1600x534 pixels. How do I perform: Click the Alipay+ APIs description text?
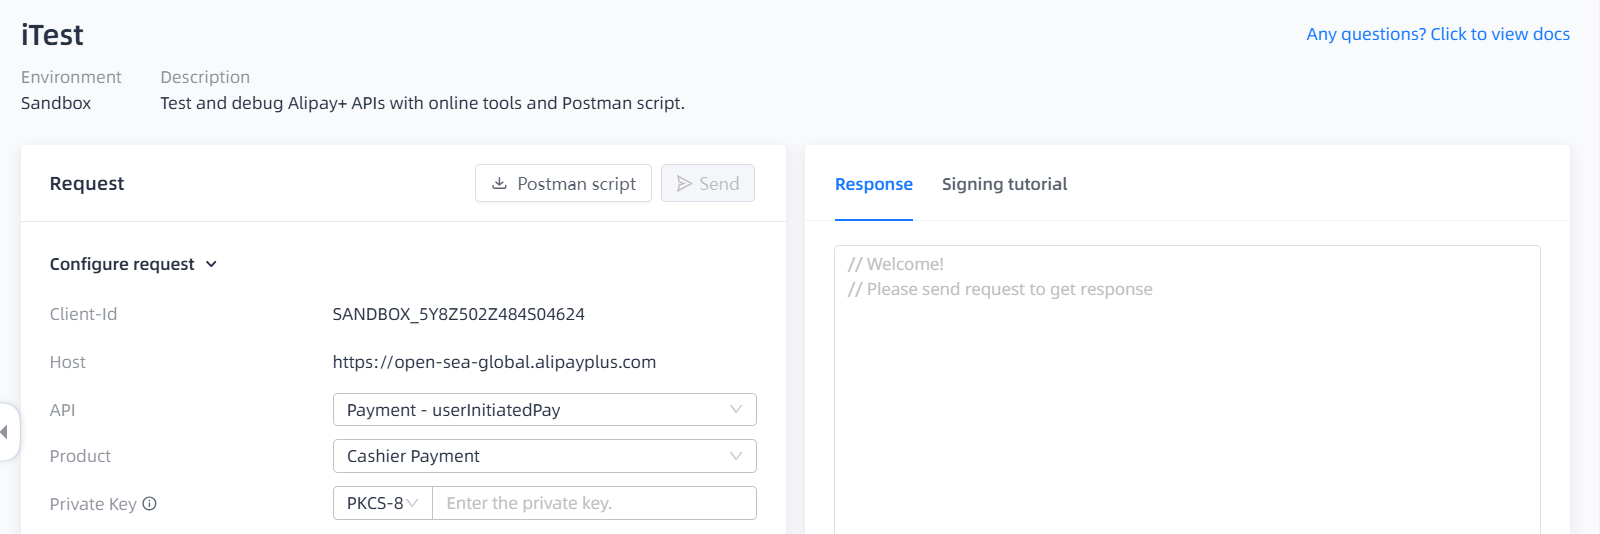pyautogui.click(x=422, y=103)
